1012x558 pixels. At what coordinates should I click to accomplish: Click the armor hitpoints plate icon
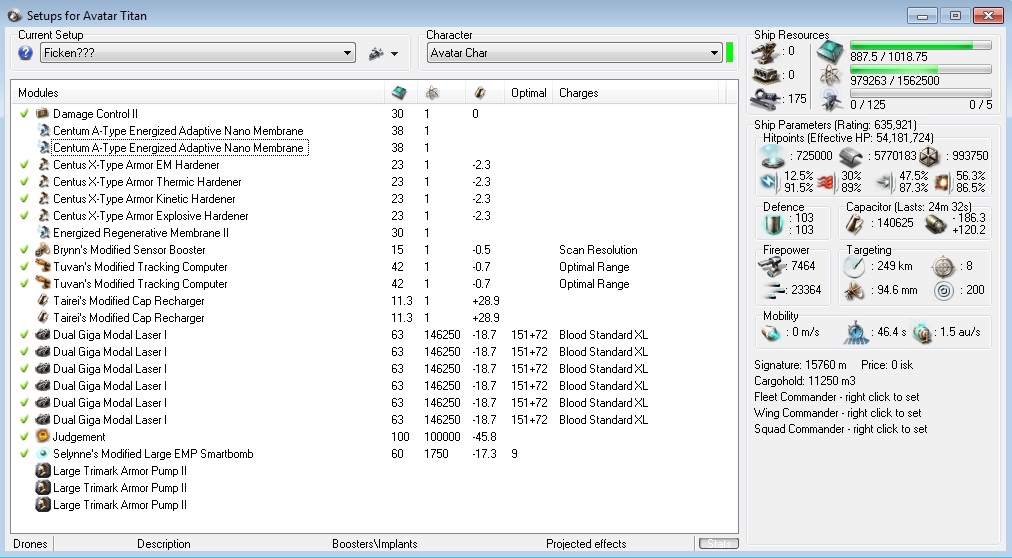coord(851,156)
